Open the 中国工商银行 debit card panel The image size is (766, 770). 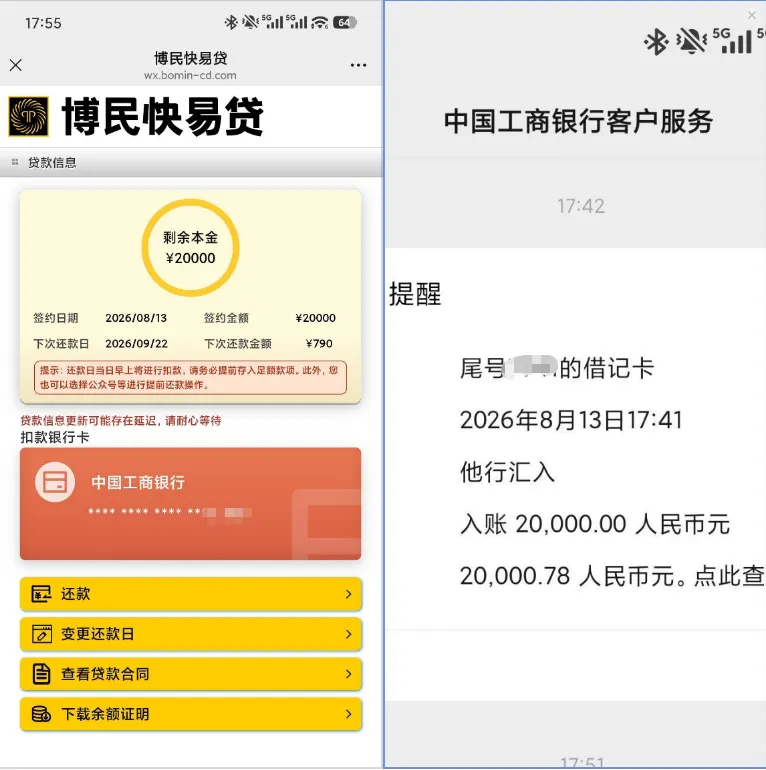(191, 503)
